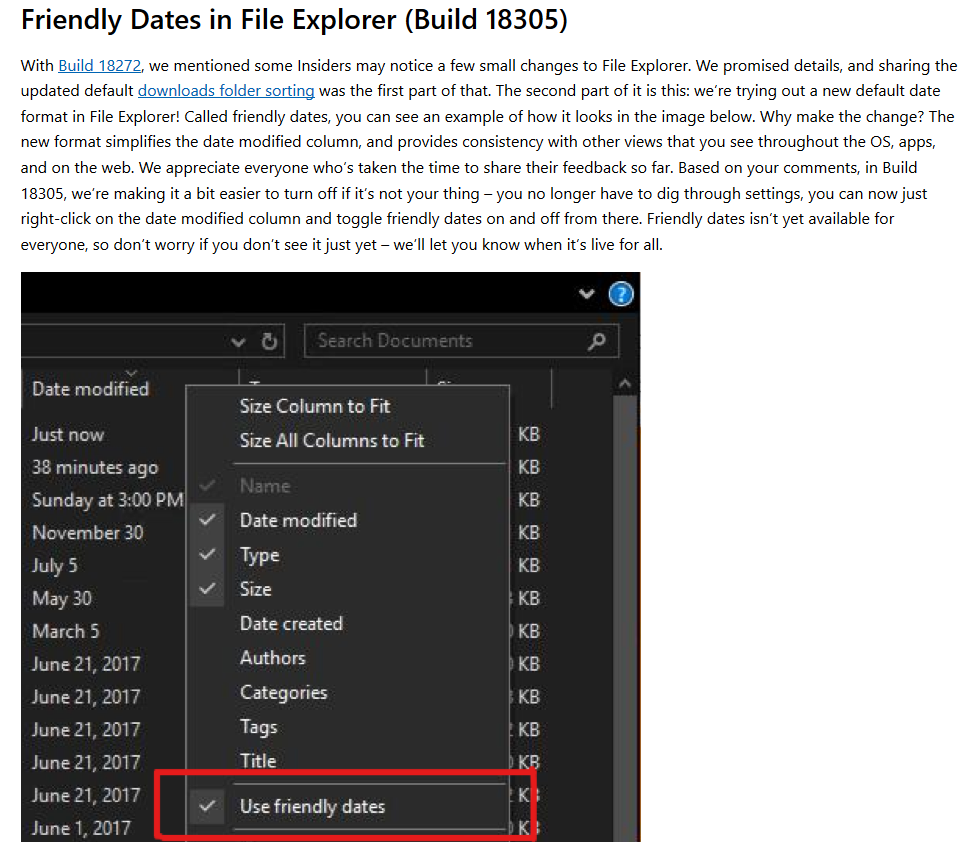Add the Authors column

272,658
